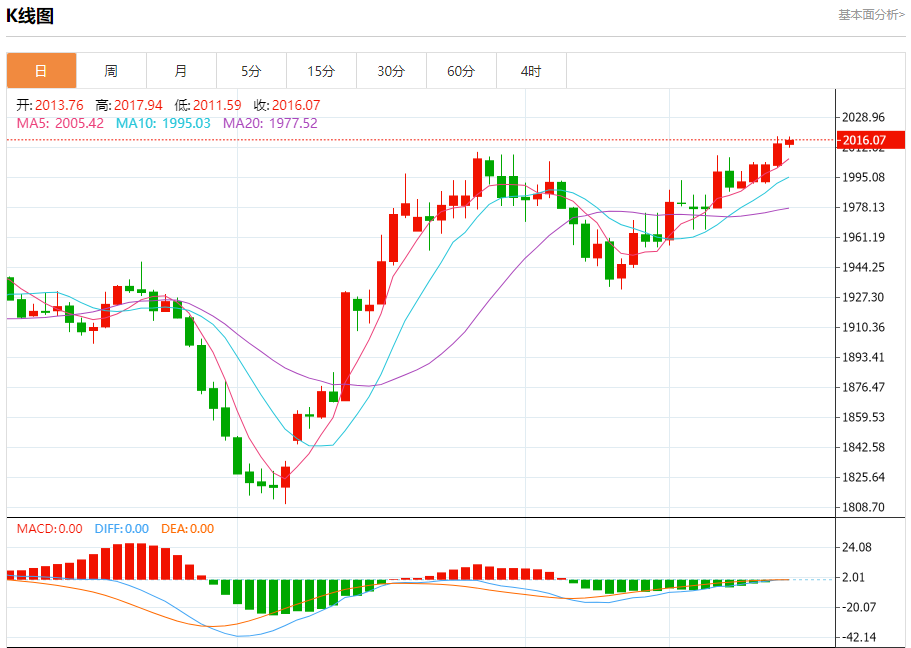Open the 基本面分析 link
The image size is (911, 648).
click(871, 15)
